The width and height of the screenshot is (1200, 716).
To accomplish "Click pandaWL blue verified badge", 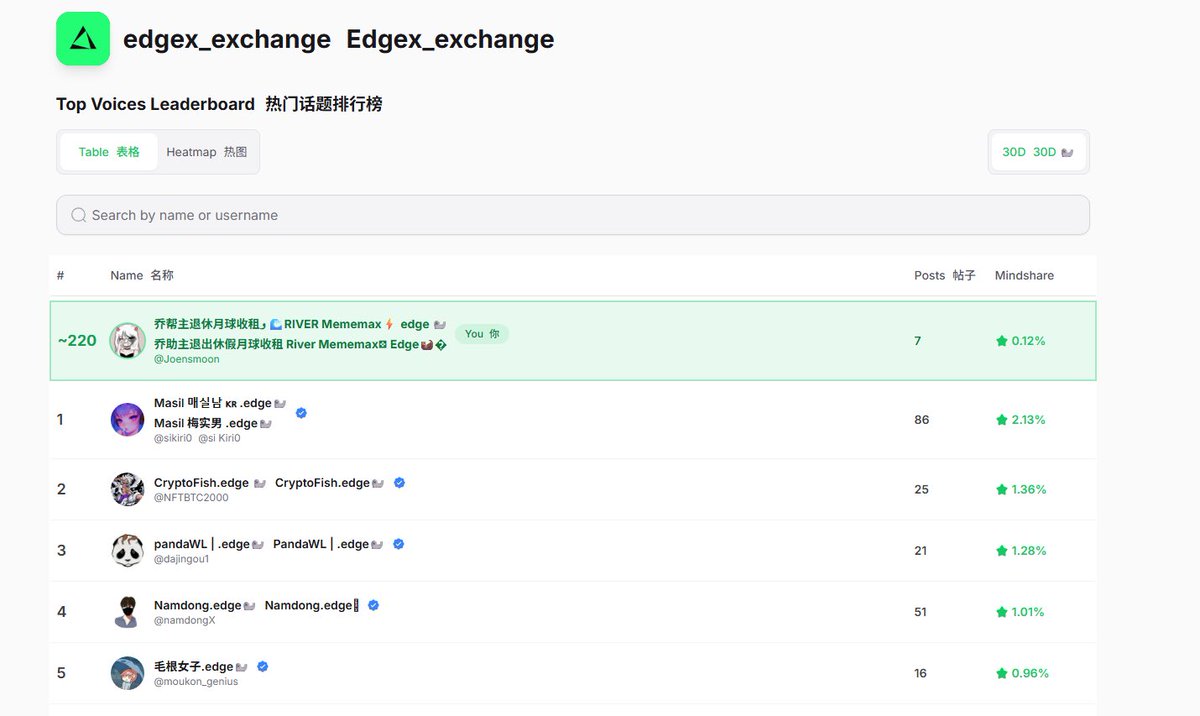I will 398,544.
